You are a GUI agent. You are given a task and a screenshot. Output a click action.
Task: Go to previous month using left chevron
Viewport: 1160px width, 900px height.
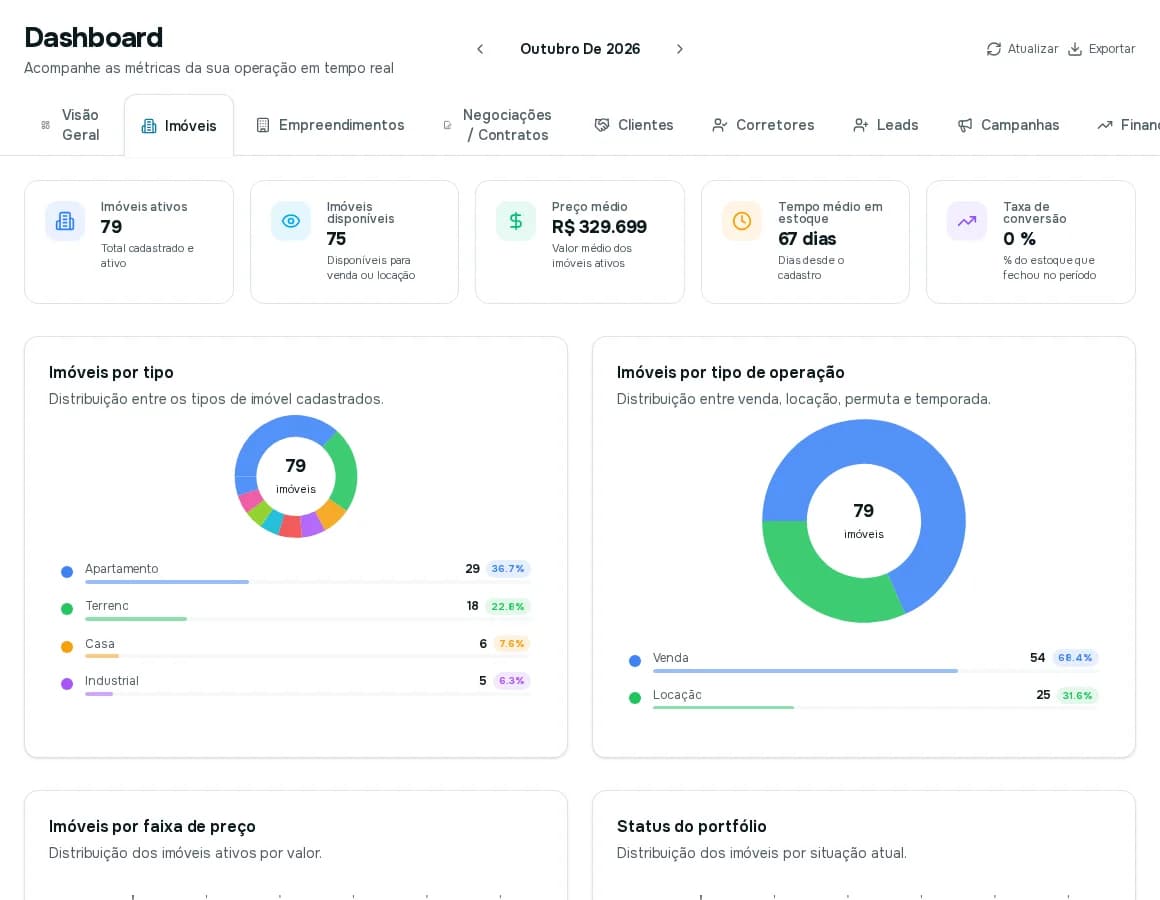[480, 49]
